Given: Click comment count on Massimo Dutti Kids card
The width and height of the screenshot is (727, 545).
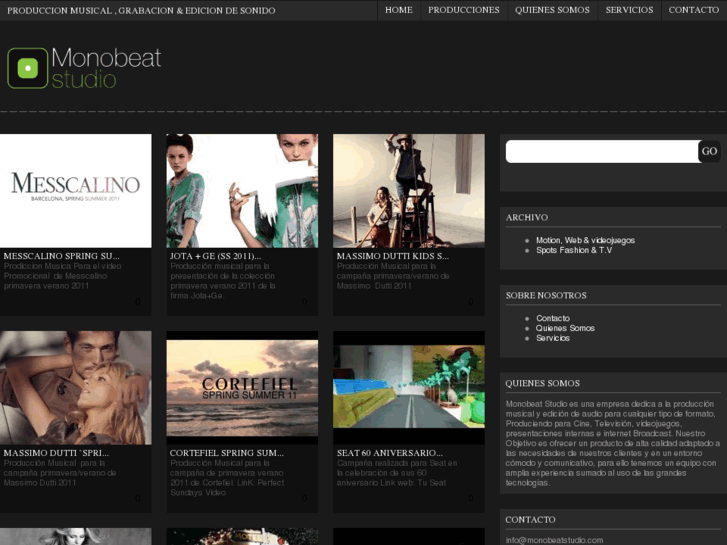Looking at the screenshot, I should [x=471, y=301].
